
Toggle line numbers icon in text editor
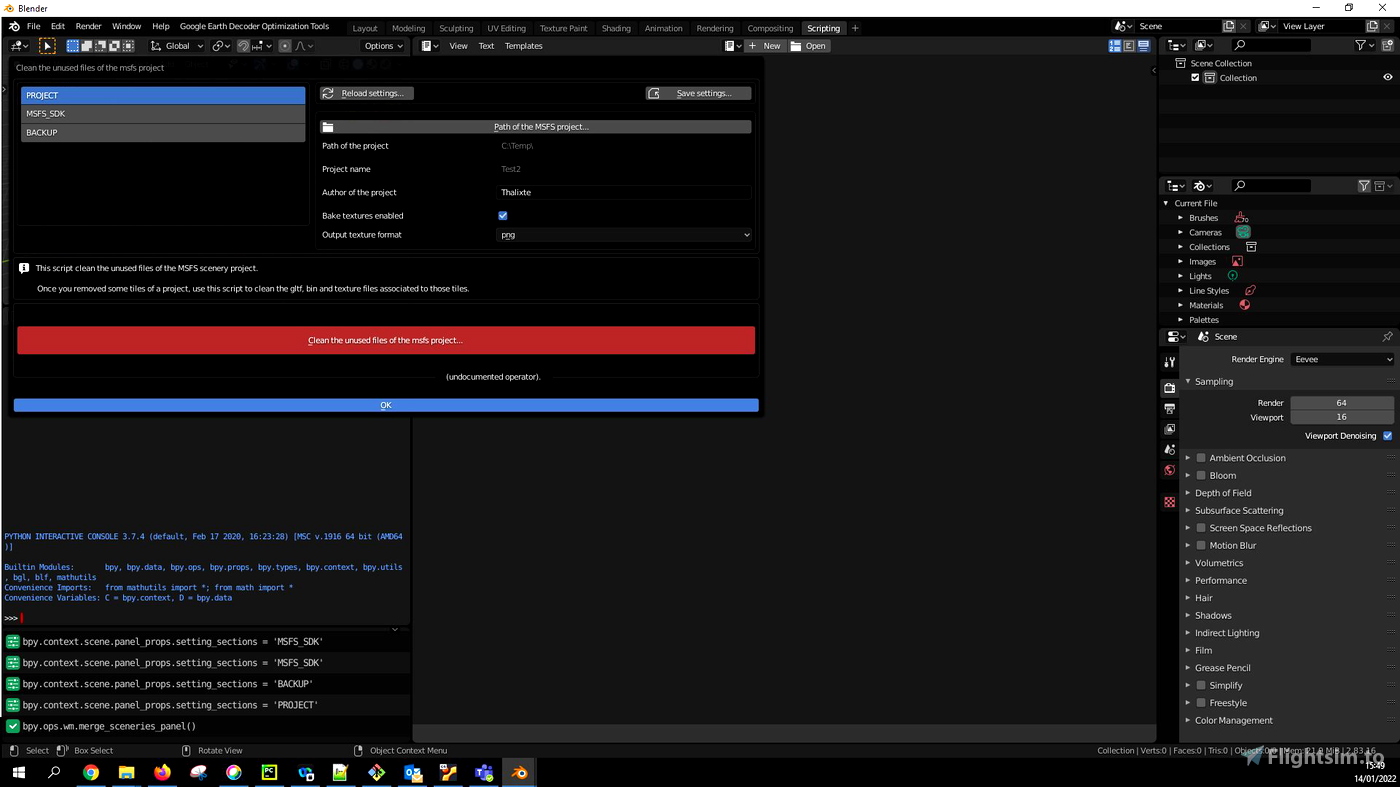[1115, 46]
